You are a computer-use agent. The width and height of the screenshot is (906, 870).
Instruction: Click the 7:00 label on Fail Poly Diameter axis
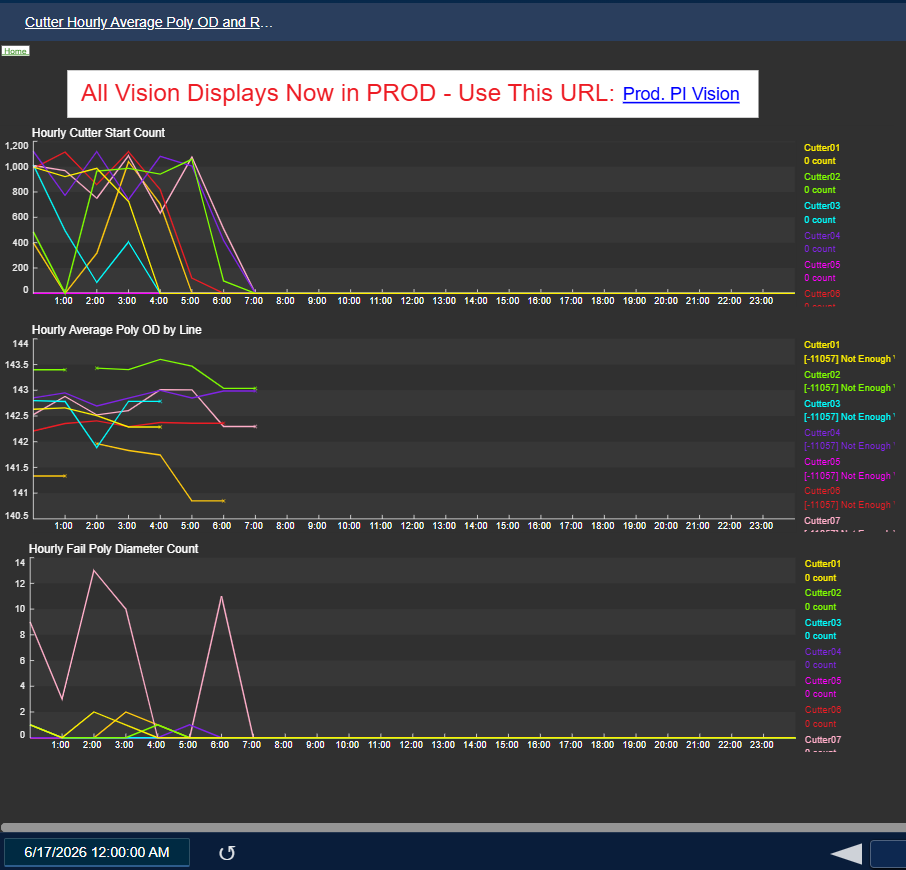(251, 745)
